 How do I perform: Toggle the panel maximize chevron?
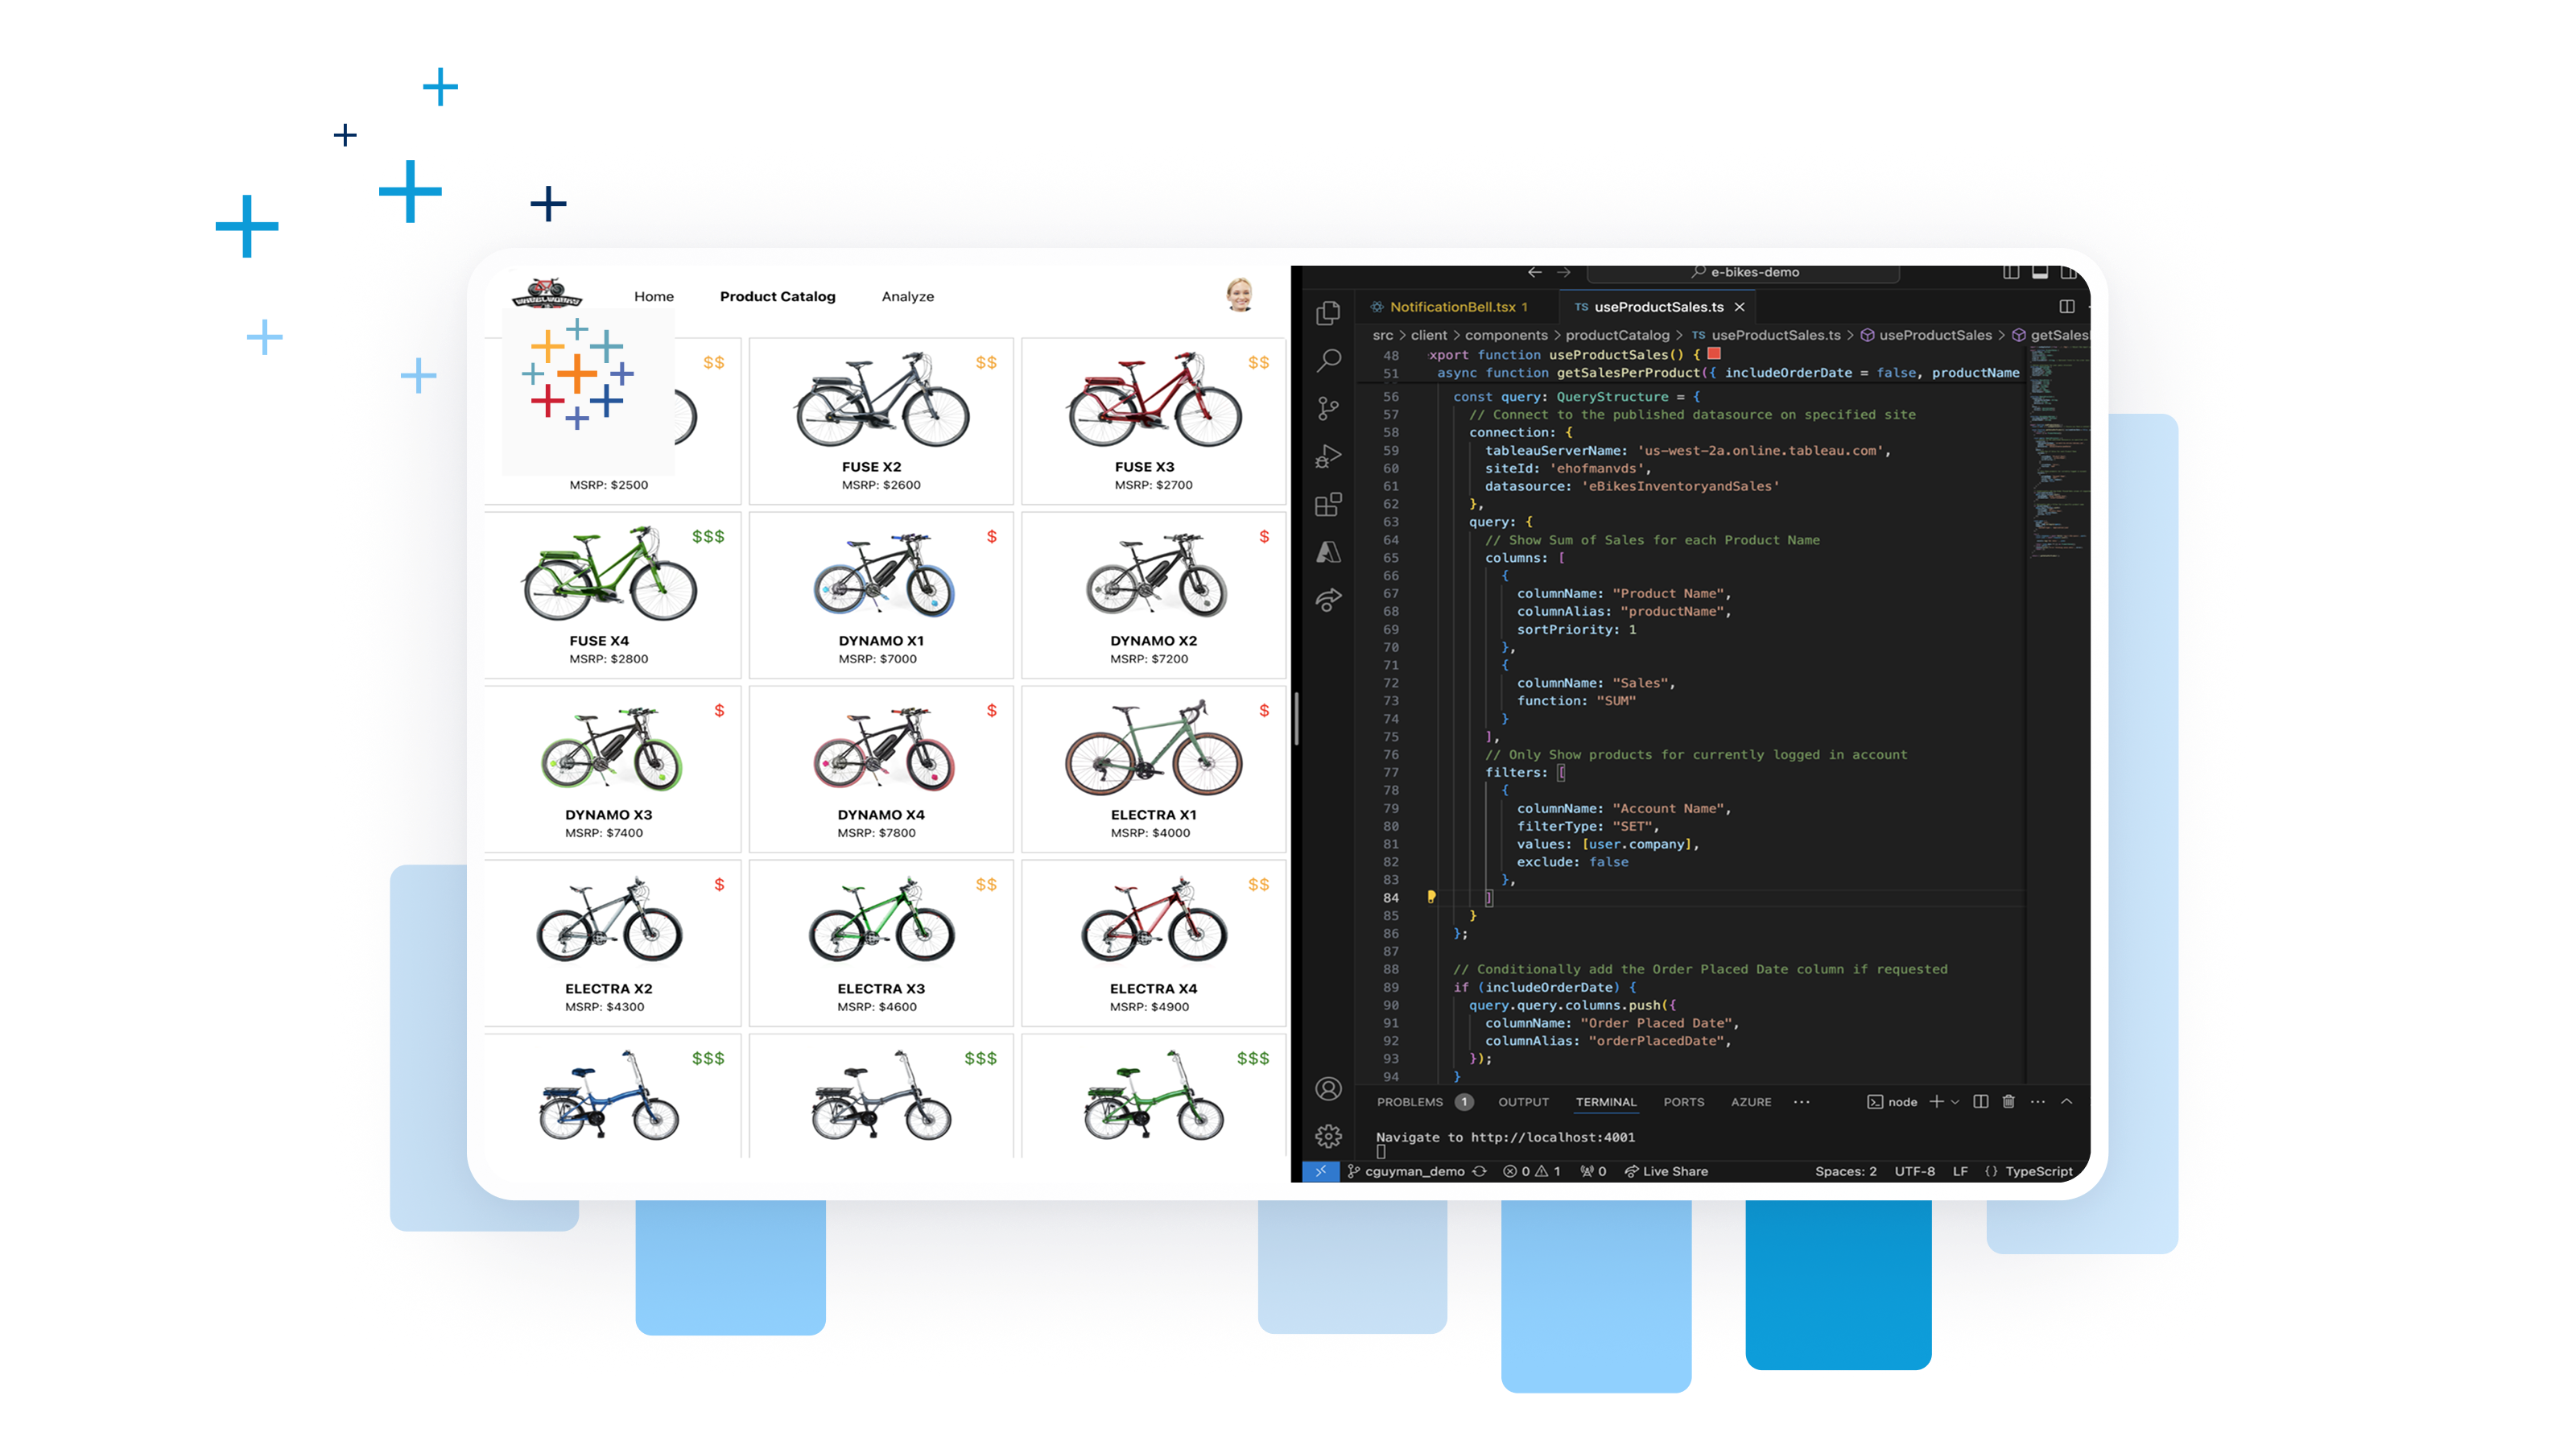coord(2066,1102)
